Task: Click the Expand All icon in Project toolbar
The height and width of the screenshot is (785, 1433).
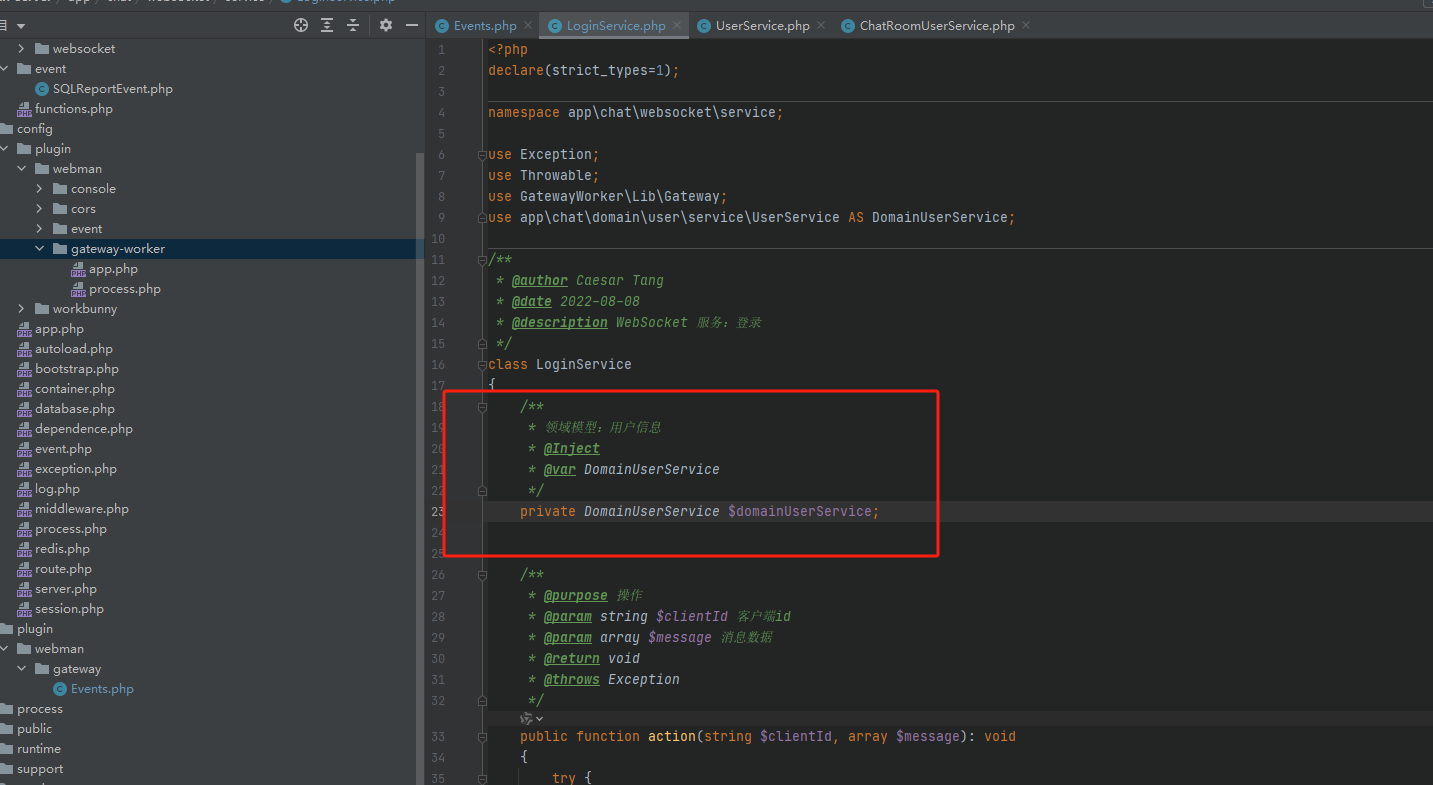Action: [327, 25]
